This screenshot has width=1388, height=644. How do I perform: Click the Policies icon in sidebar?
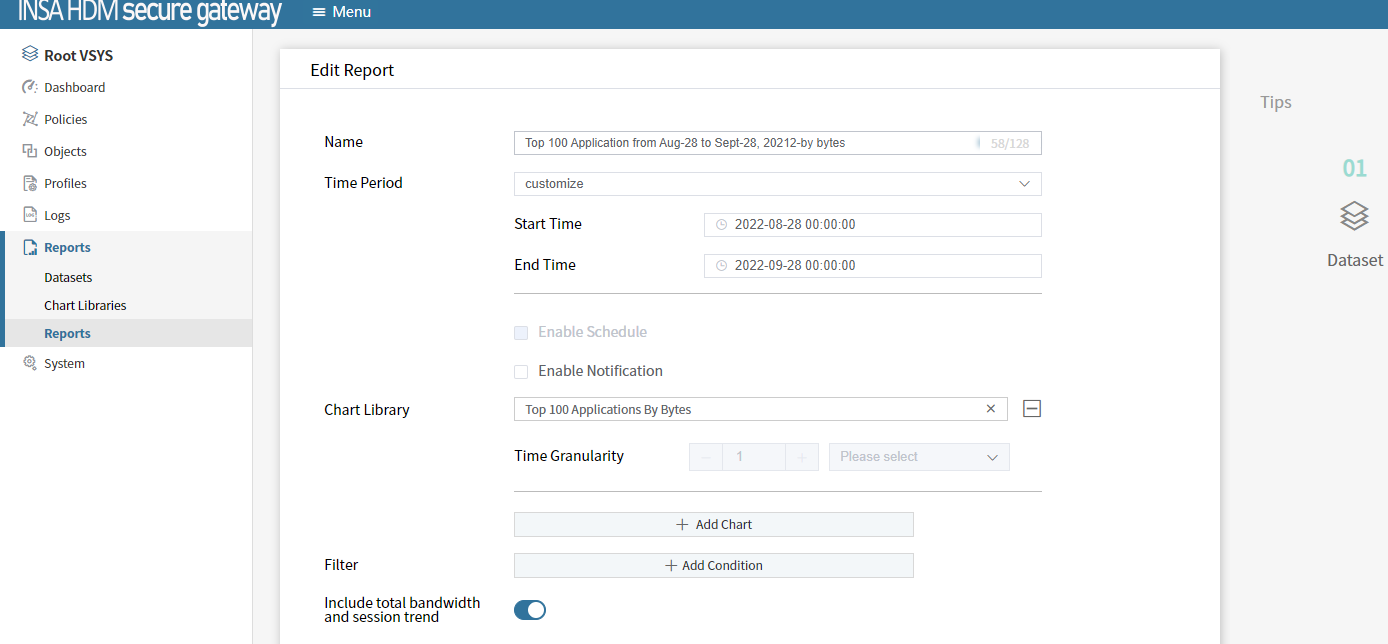point(30,119)
